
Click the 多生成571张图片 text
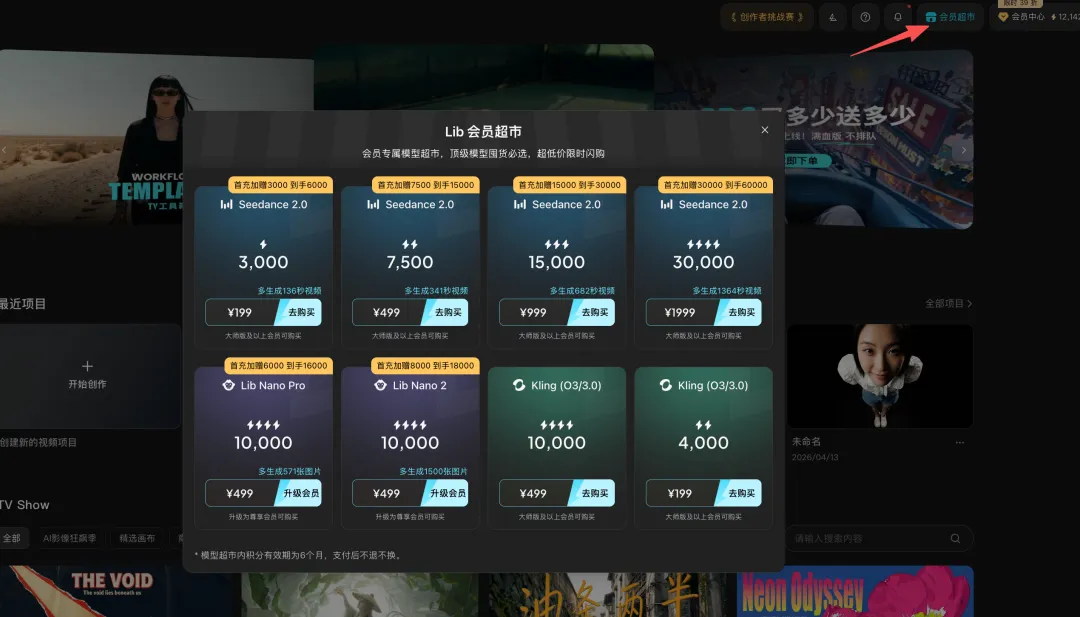pyautogui.click(x=289, y=472)
